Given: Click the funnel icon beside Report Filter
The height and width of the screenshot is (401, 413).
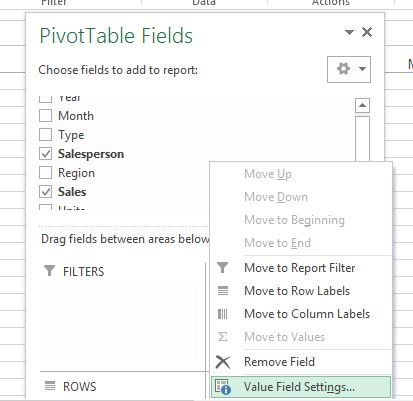Looking at the screenshot, I should coord(222,268).
